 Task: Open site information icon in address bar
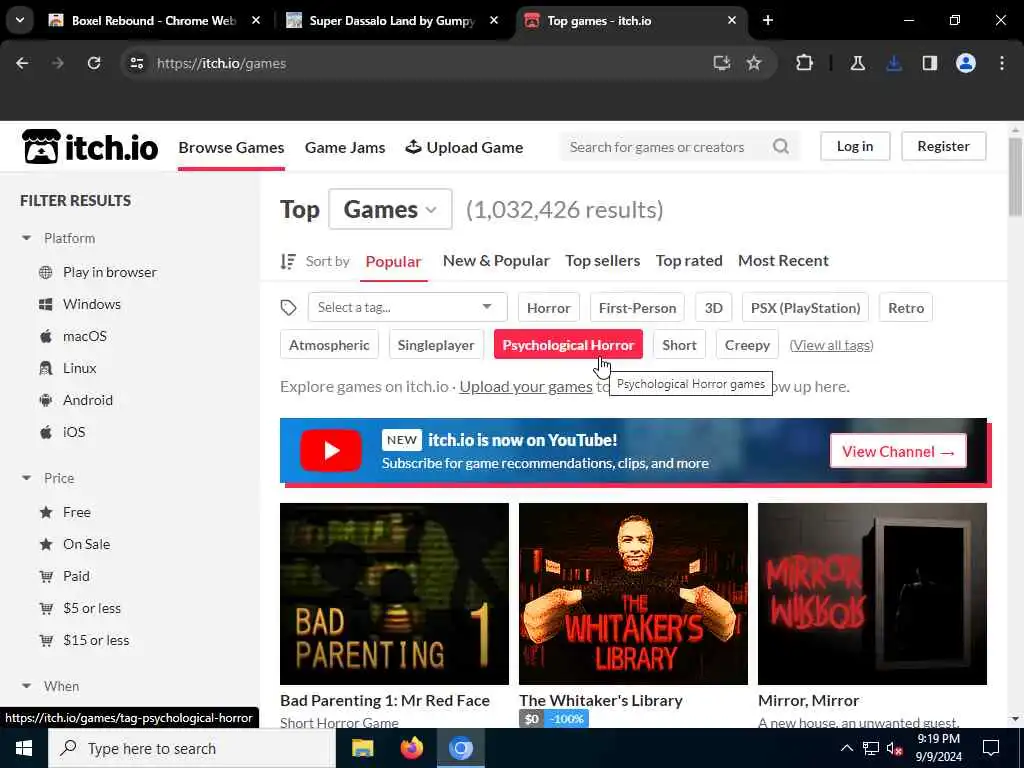pyautogui.click(x=136, y=63)
